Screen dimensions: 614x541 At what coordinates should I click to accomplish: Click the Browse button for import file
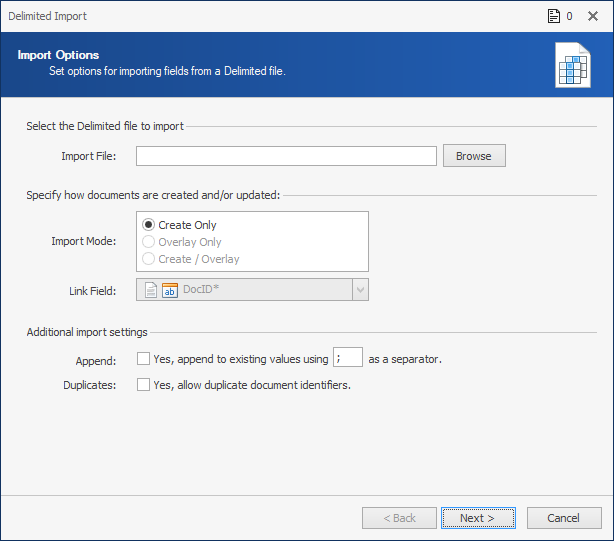click(x=474, y=156)
